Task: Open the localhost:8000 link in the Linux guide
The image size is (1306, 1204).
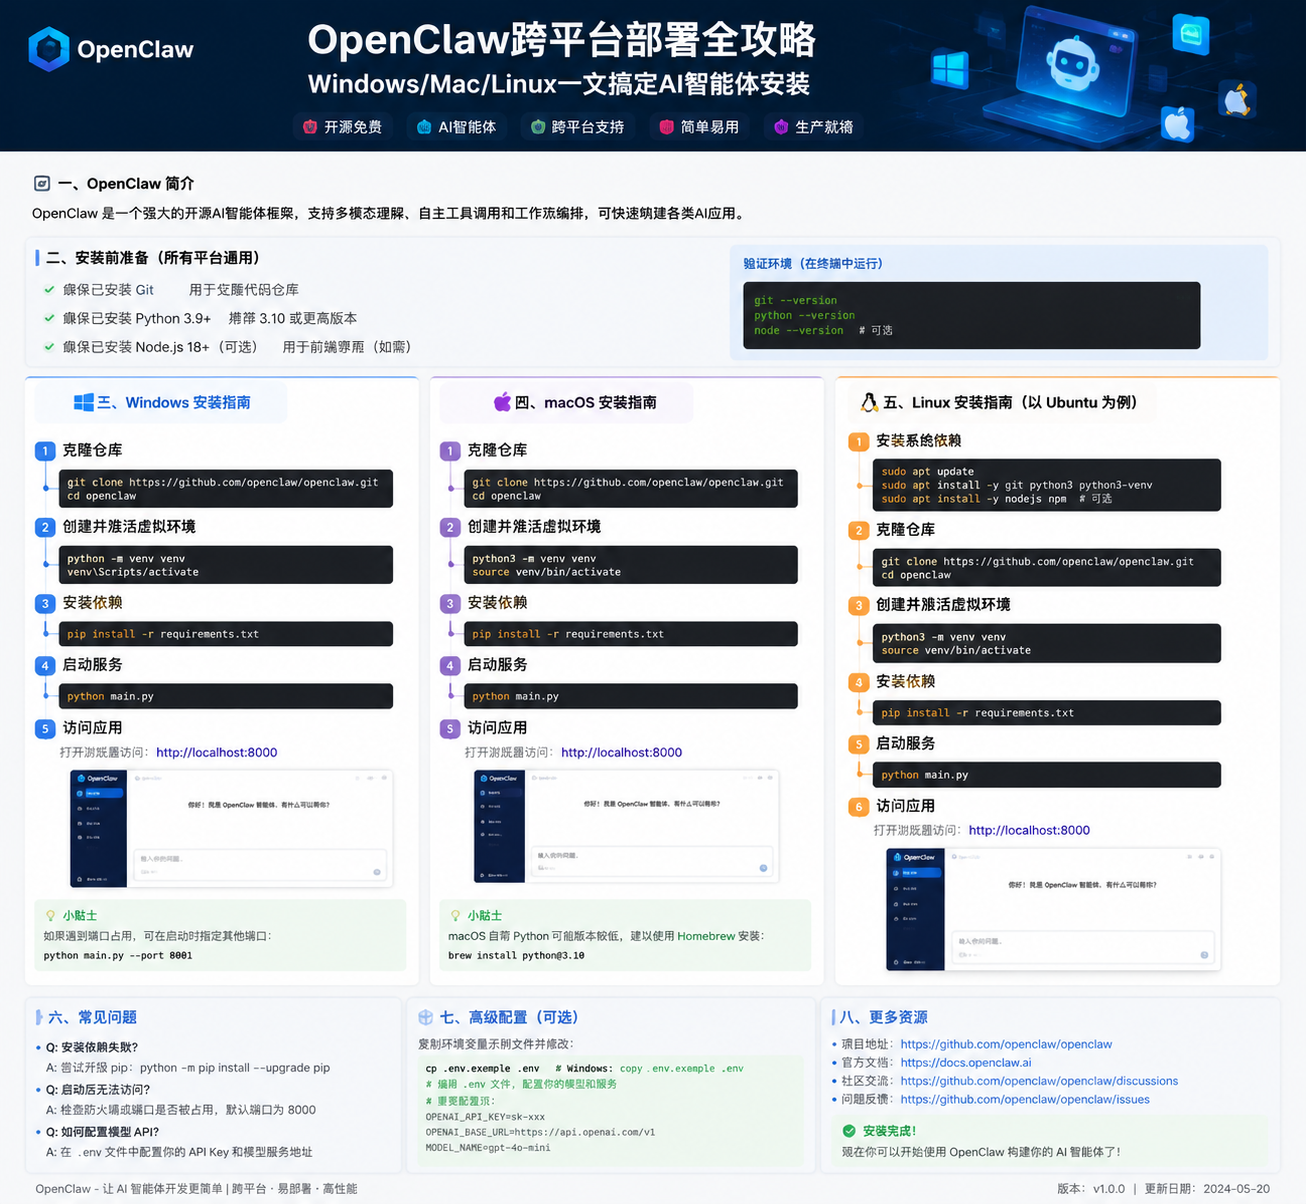Action: coord(1029,830)
